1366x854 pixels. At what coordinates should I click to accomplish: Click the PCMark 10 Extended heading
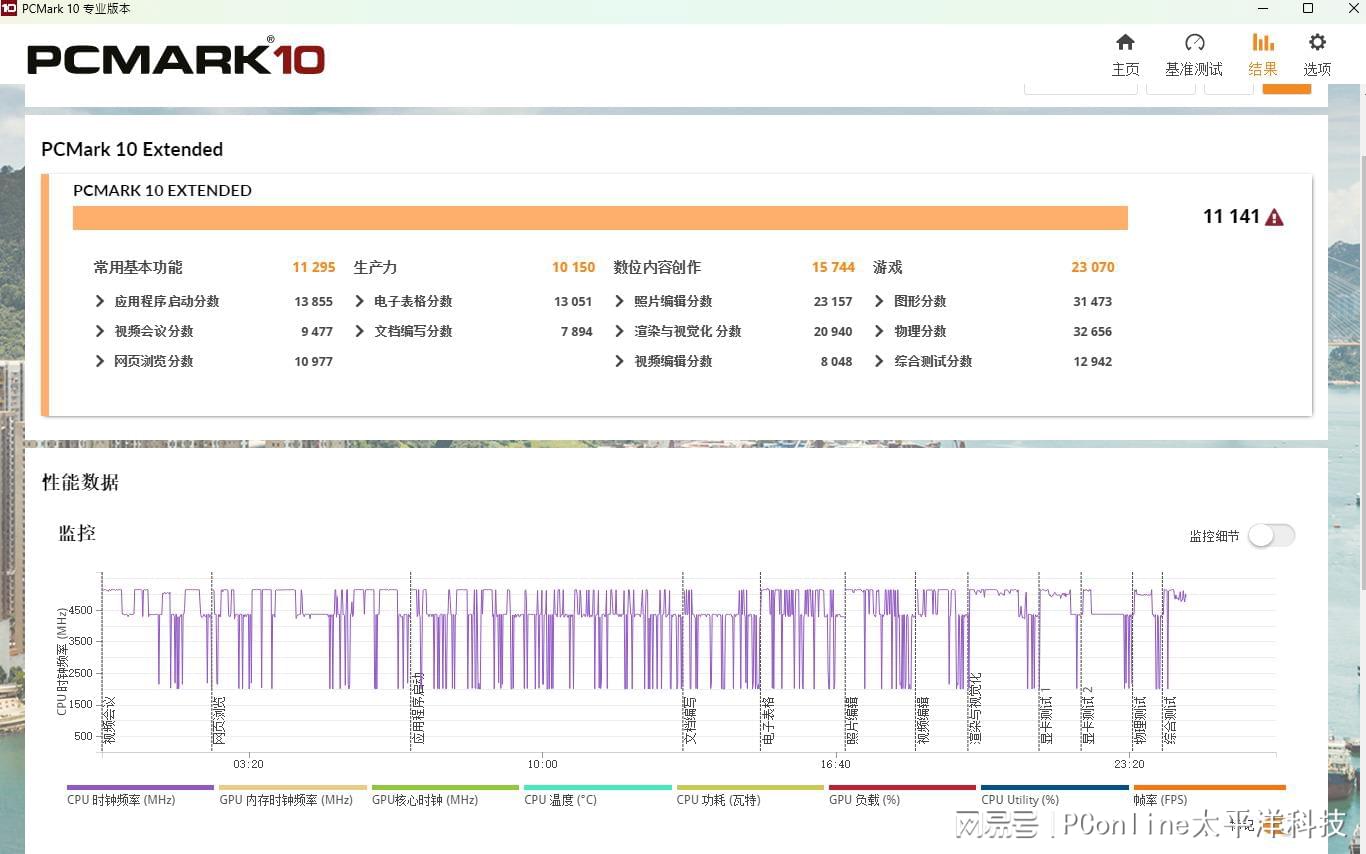tap(132, 149)
